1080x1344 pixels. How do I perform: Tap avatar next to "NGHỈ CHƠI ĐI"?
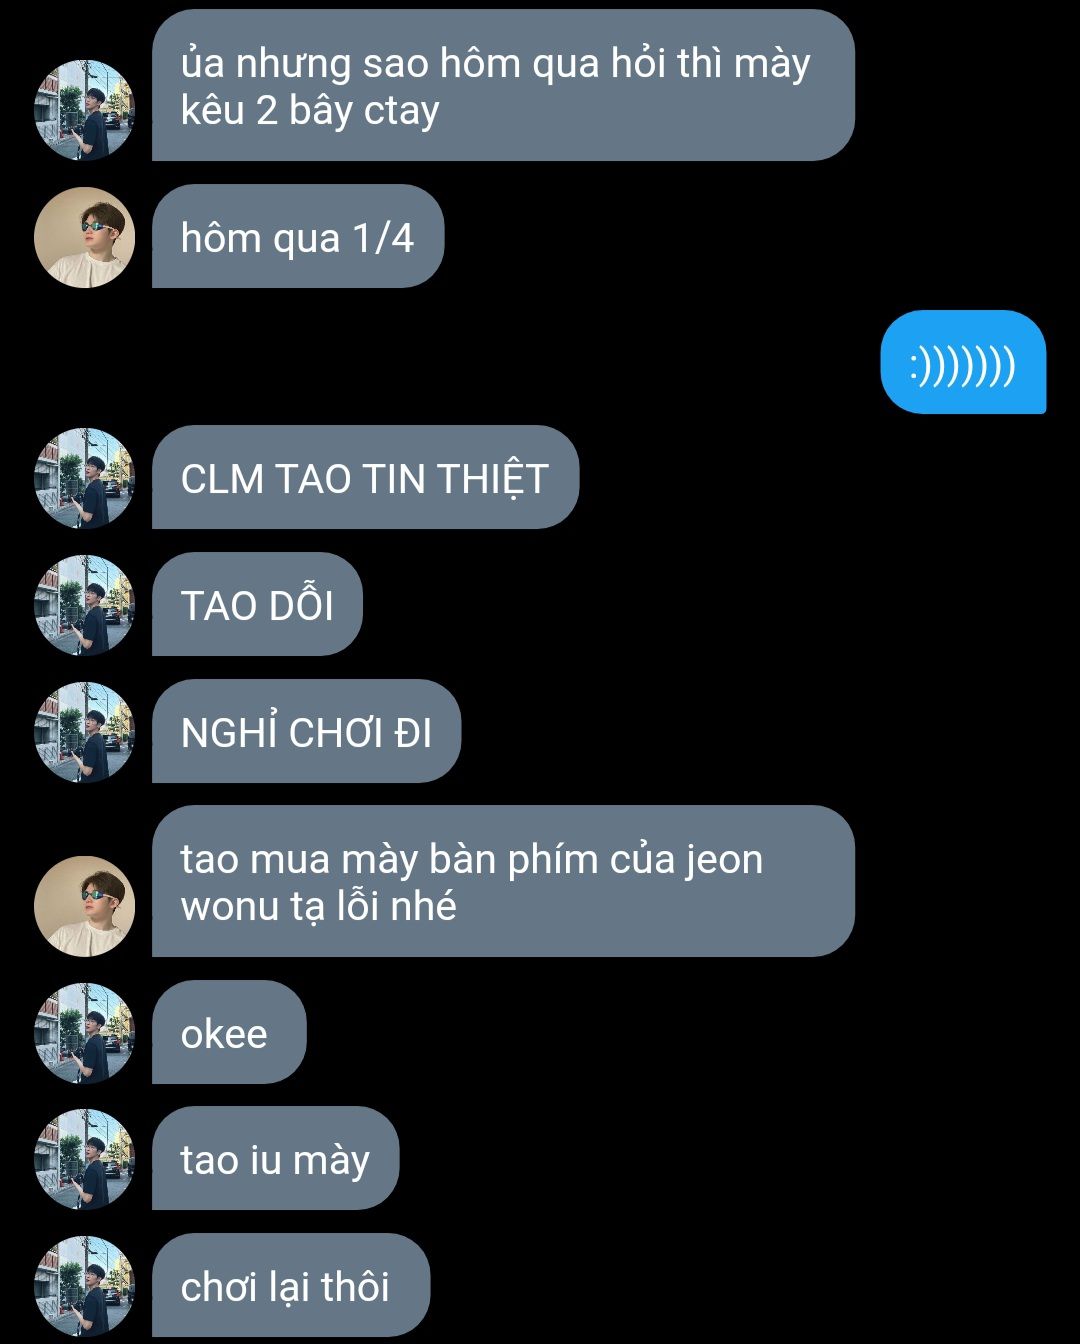click(85, 732)
